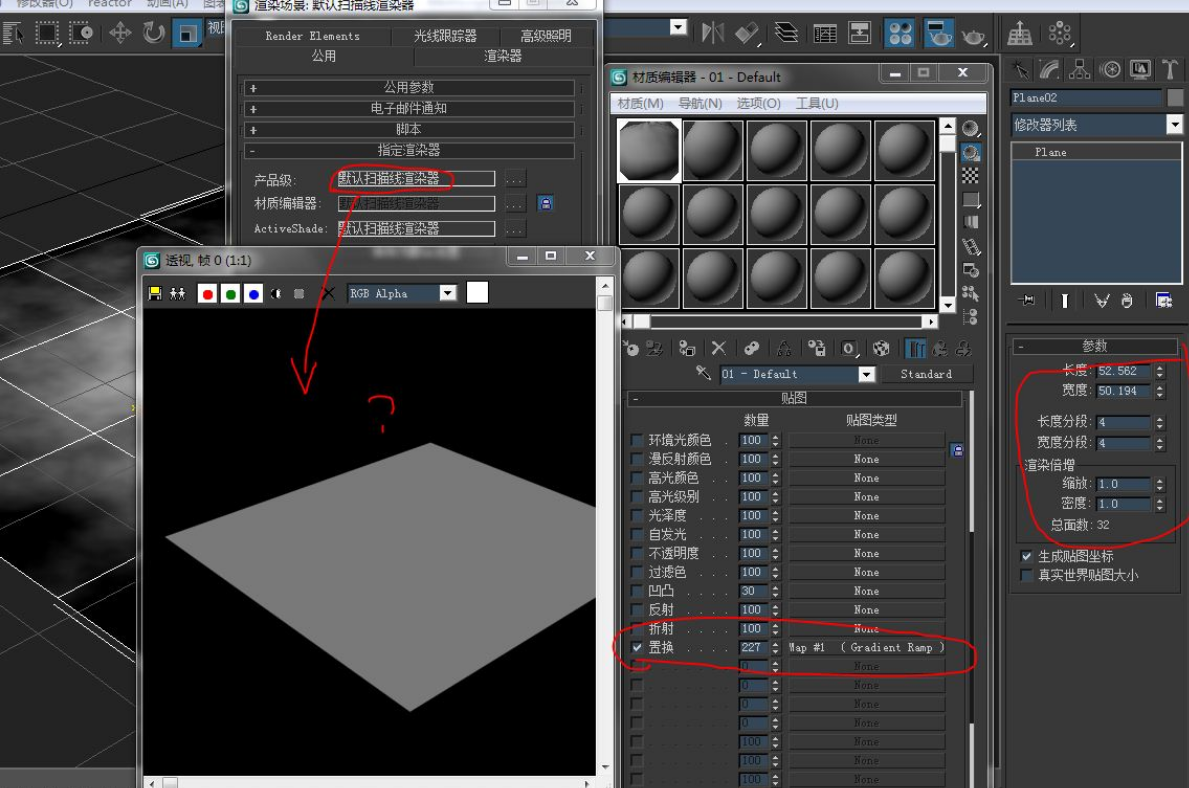Enable the 漫反射颜色 map checkbox
This screenshot has width=1189, height=788.
pos(637,459)
